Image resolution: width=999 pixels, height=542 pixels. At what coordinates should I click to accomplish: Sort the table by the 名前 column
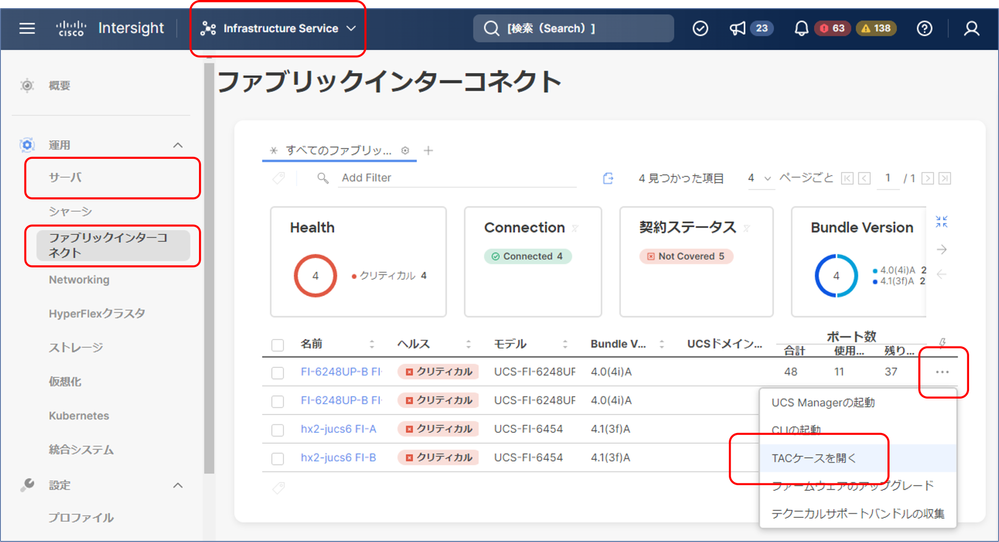tap(371, 344)
